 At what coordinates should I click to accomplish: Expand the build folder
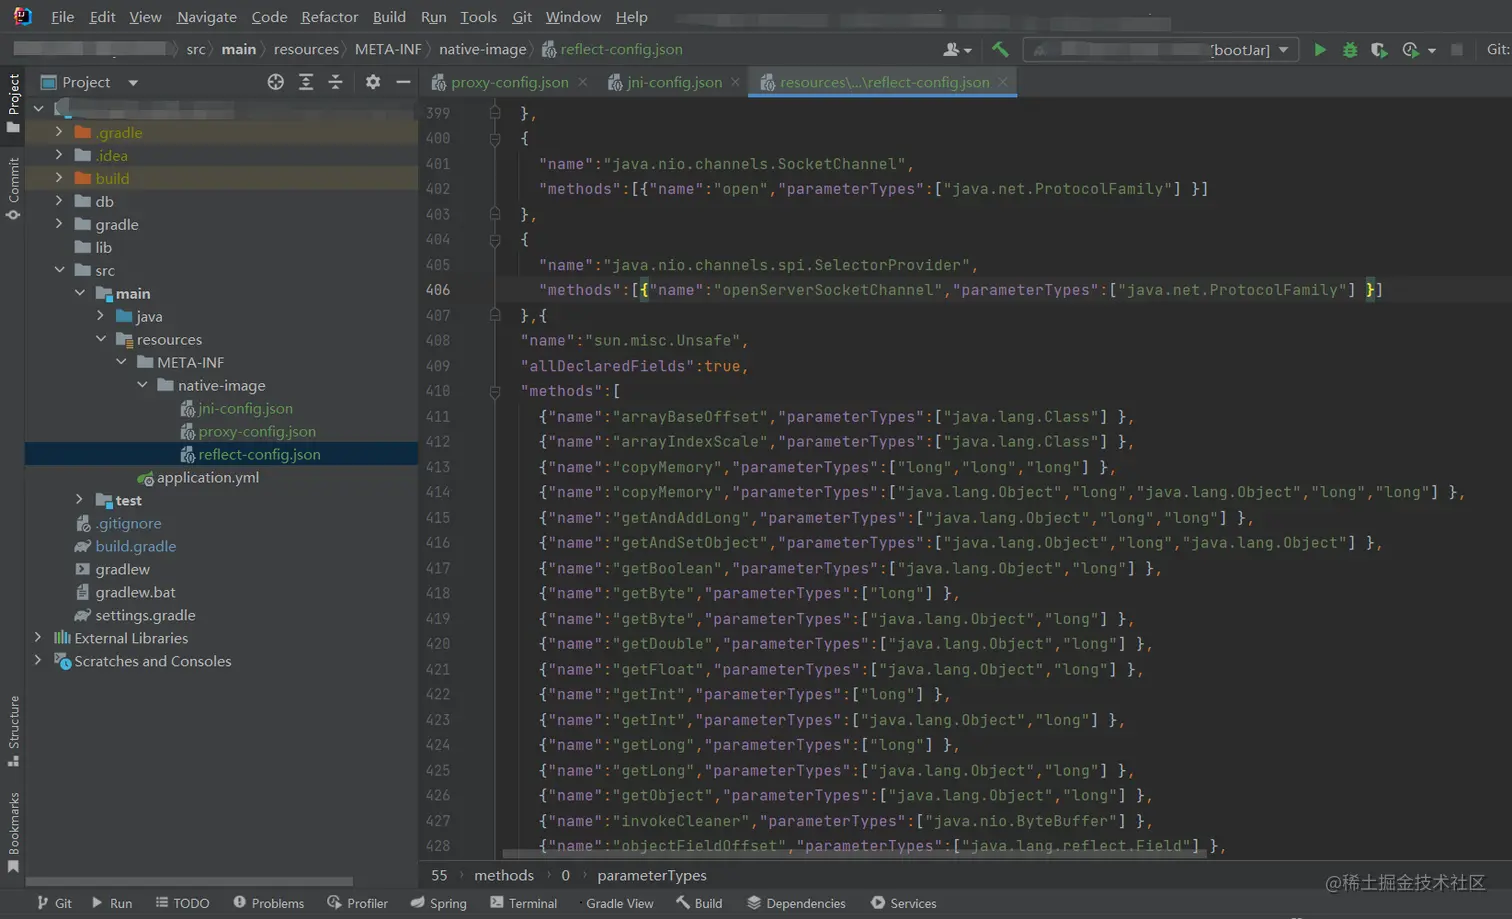(59, 178)
